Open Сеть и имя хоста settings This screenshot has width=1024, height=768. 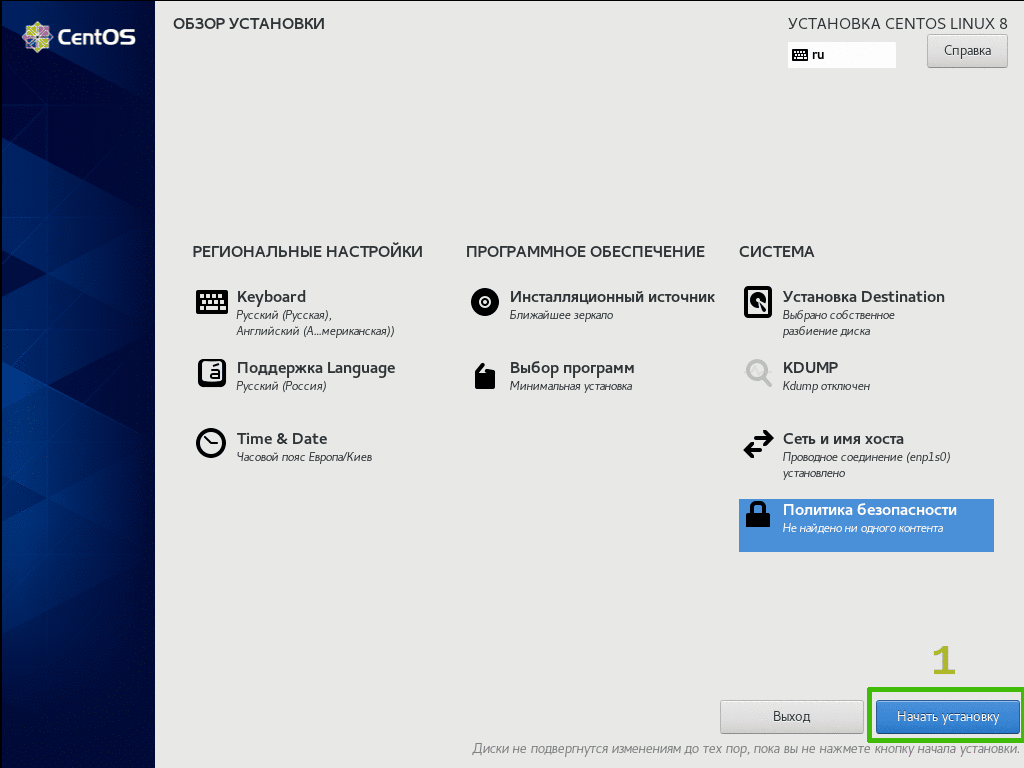click(x=843, y=439)
